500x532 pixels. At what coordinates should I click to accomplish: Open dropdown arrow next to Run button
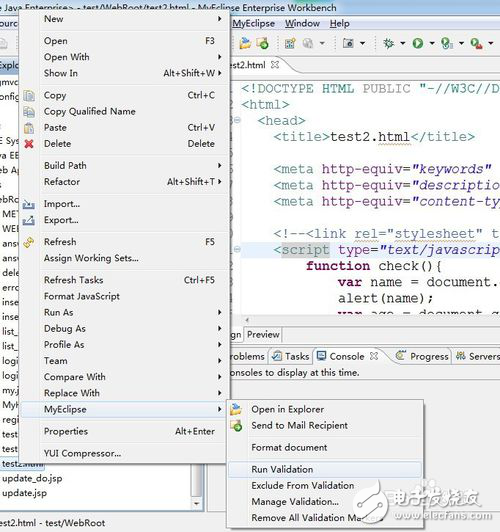pos(432,43)
